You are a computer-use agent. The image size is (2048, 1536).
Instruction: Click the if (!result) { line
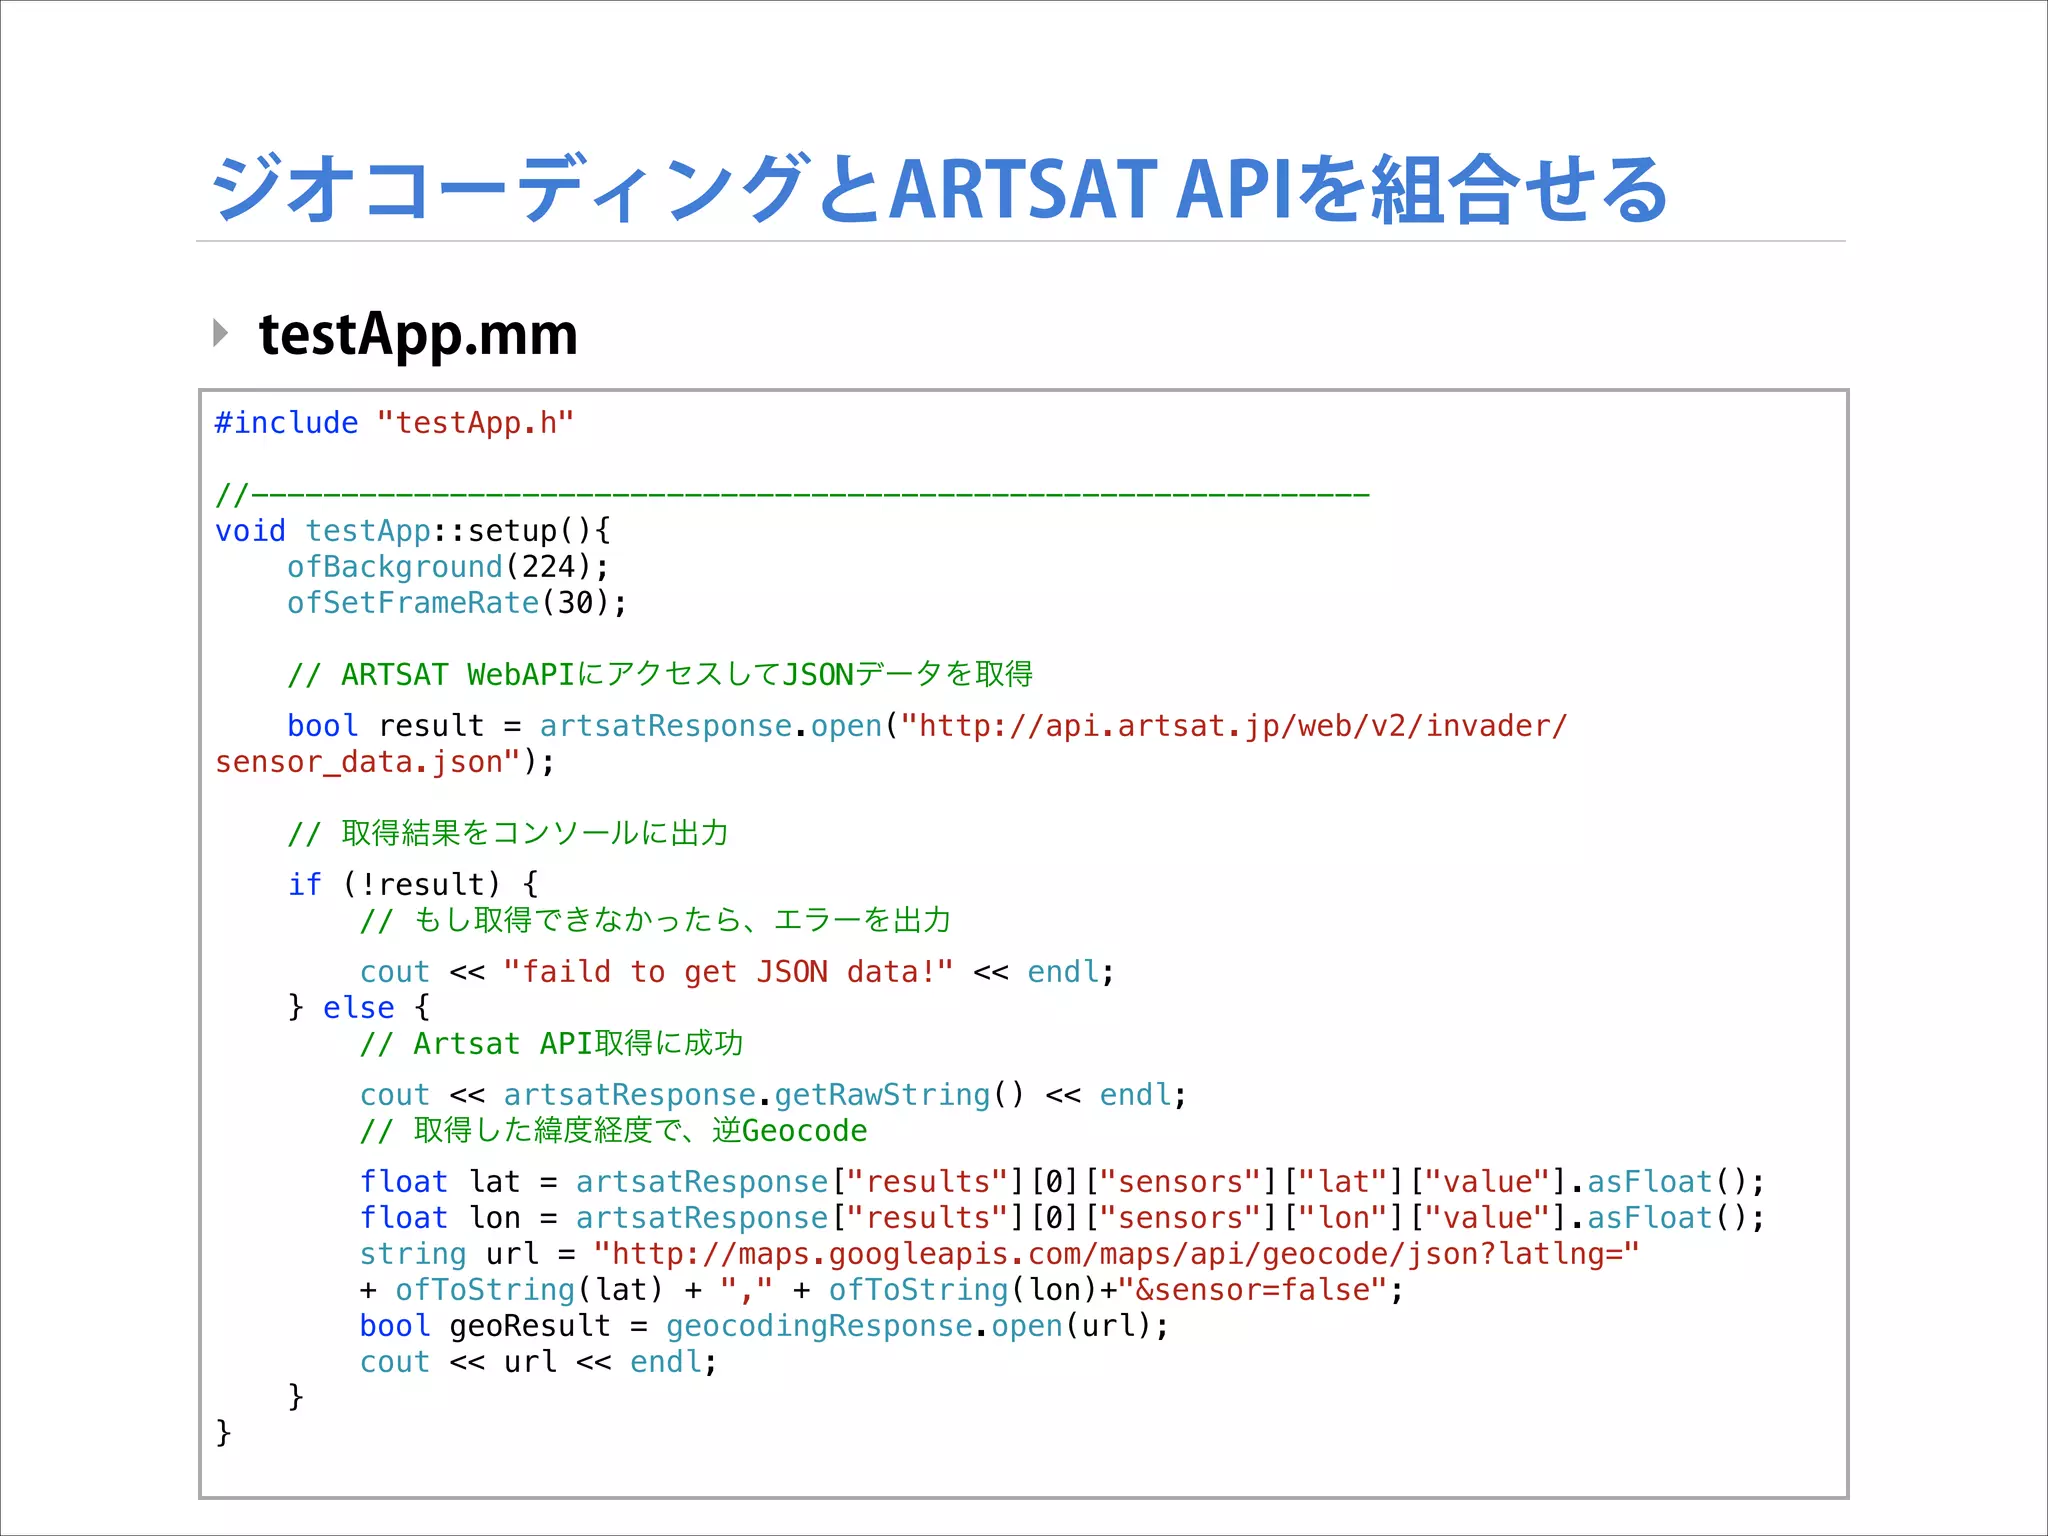(413, 885)
